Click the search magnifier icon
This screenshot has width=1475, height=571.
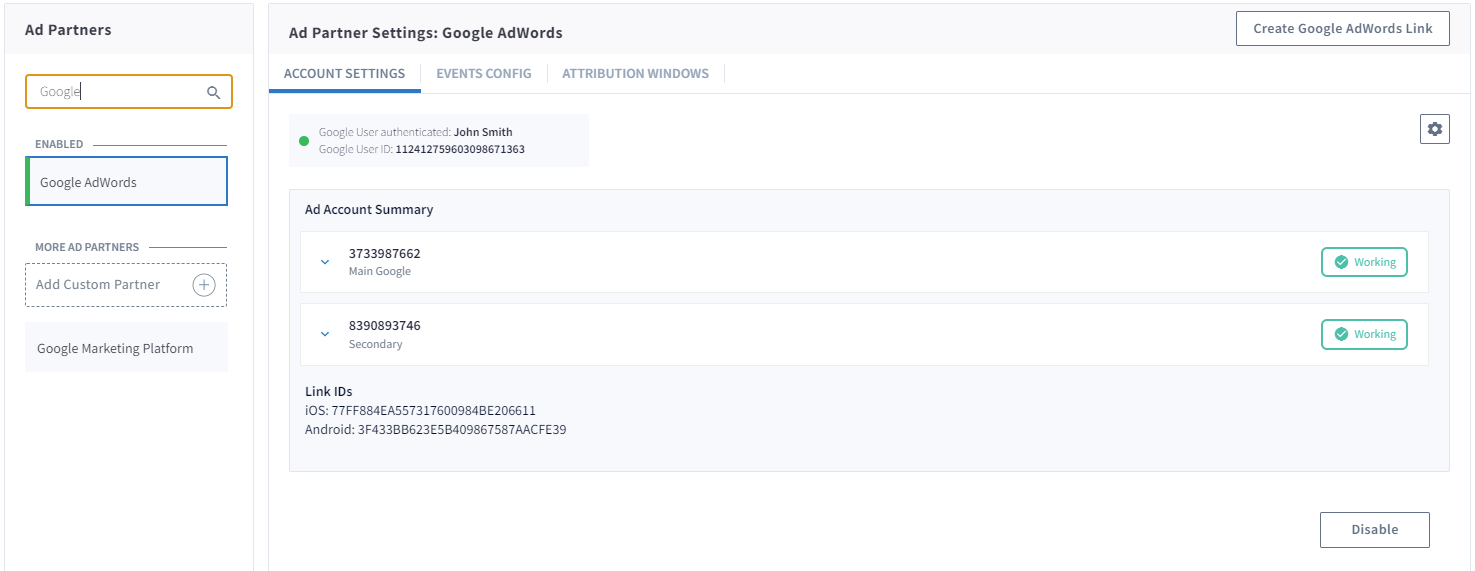point(213,92)
